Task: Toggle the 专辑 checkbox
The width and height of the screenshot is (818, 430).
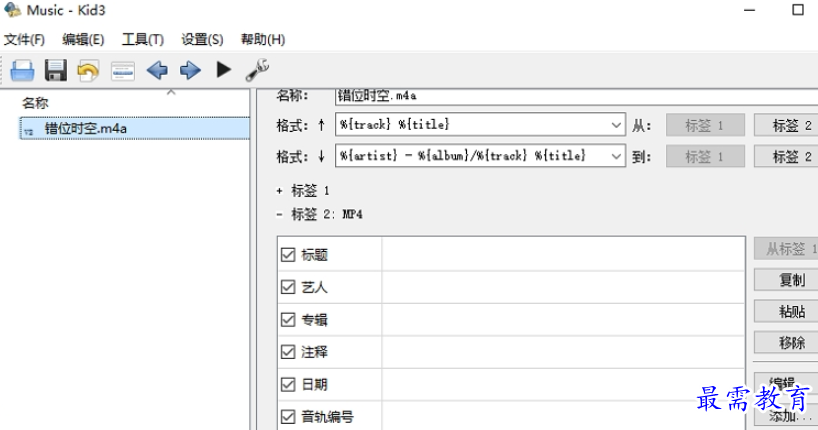Action: point(288,319)
